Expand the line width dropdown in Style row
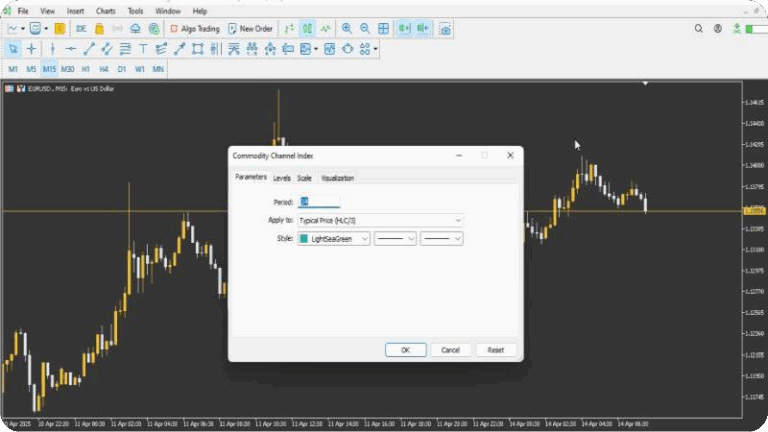The width and height of the screenshot is (768, 432). coord(441,239)
